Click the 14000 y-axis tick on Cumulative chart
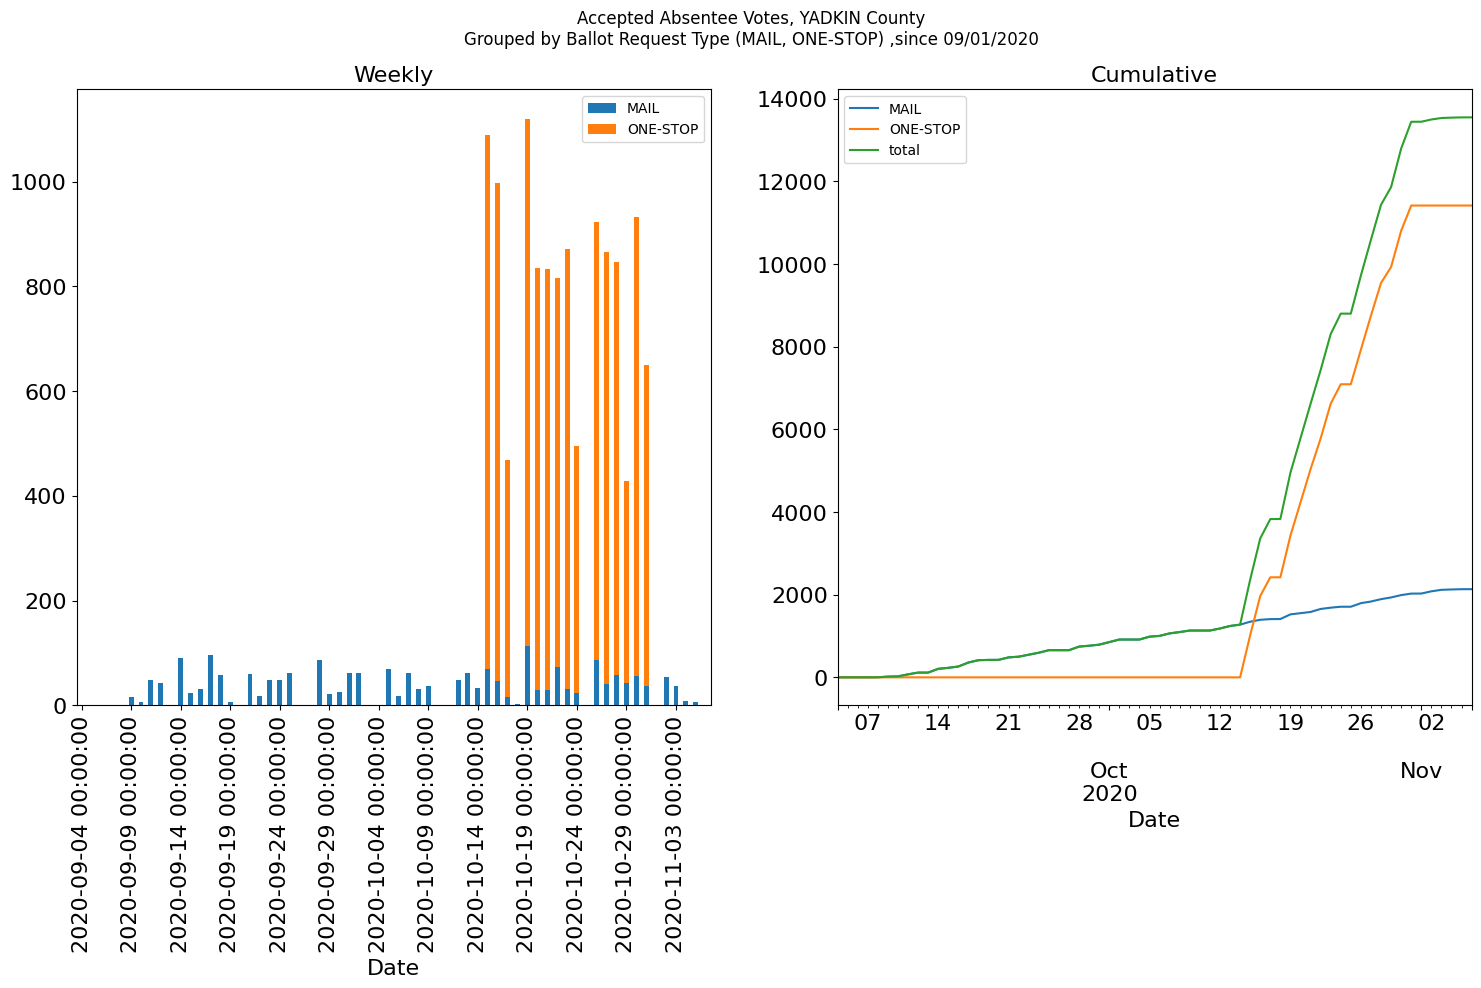 pos(792,99)
